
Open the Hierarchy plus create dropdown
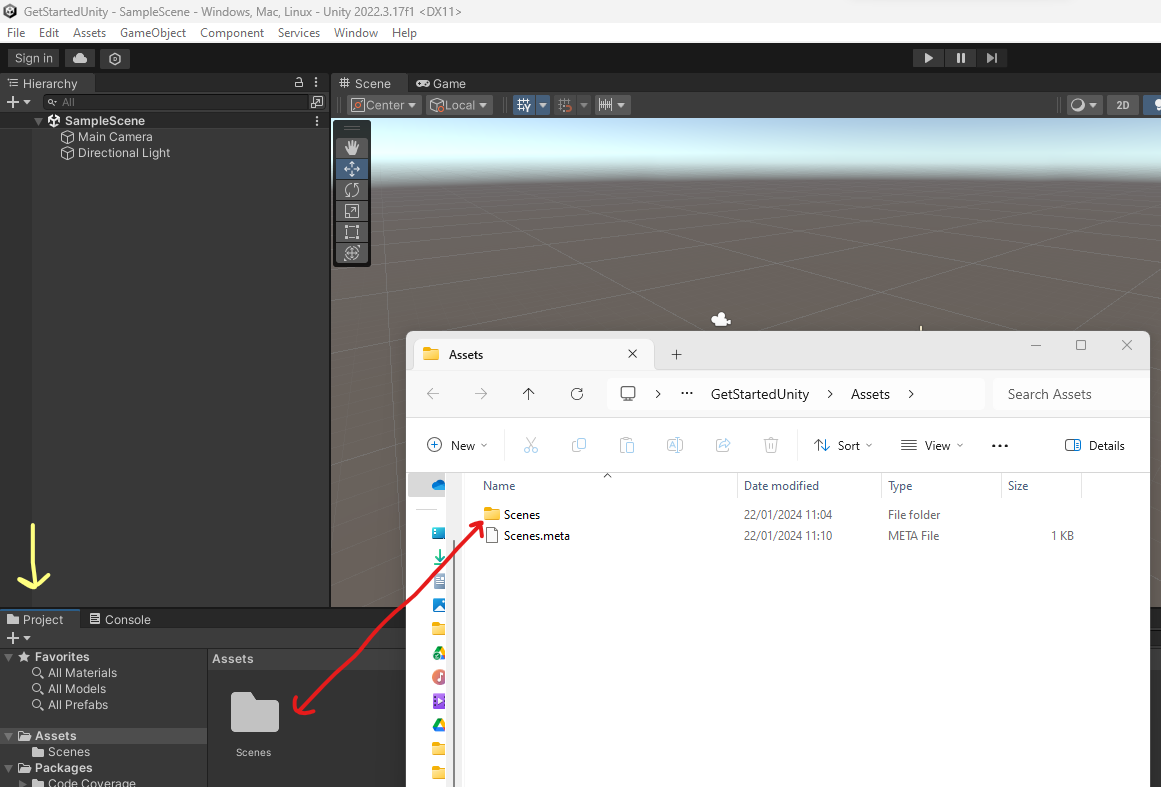pos(19,102)
